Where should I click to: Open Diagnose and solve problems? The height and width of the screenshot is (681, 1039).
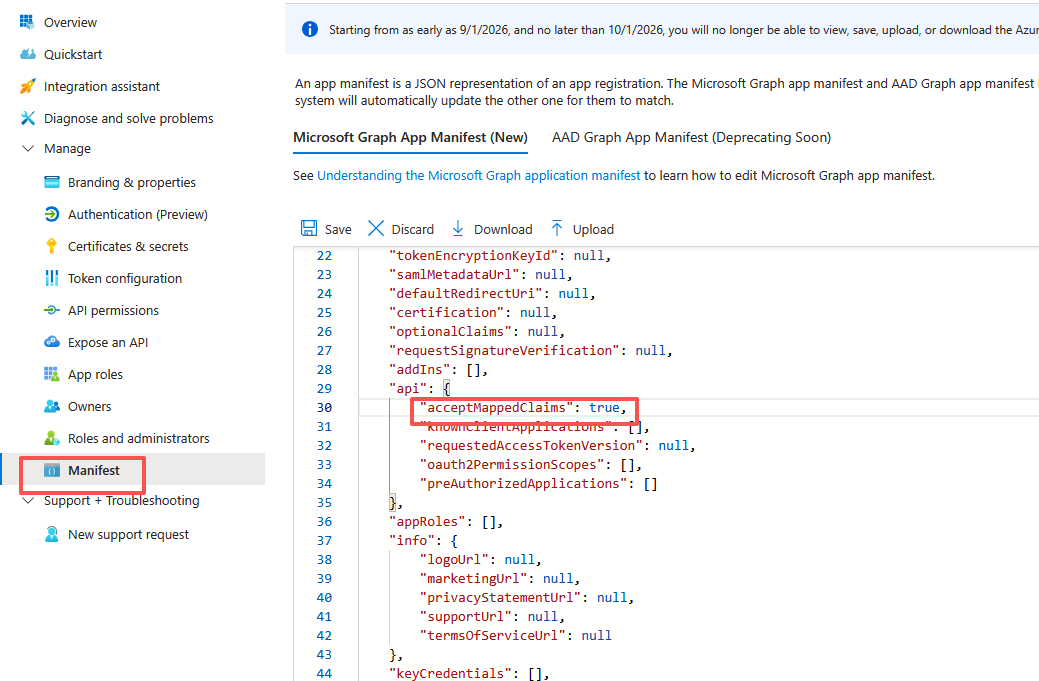(129, 118)
